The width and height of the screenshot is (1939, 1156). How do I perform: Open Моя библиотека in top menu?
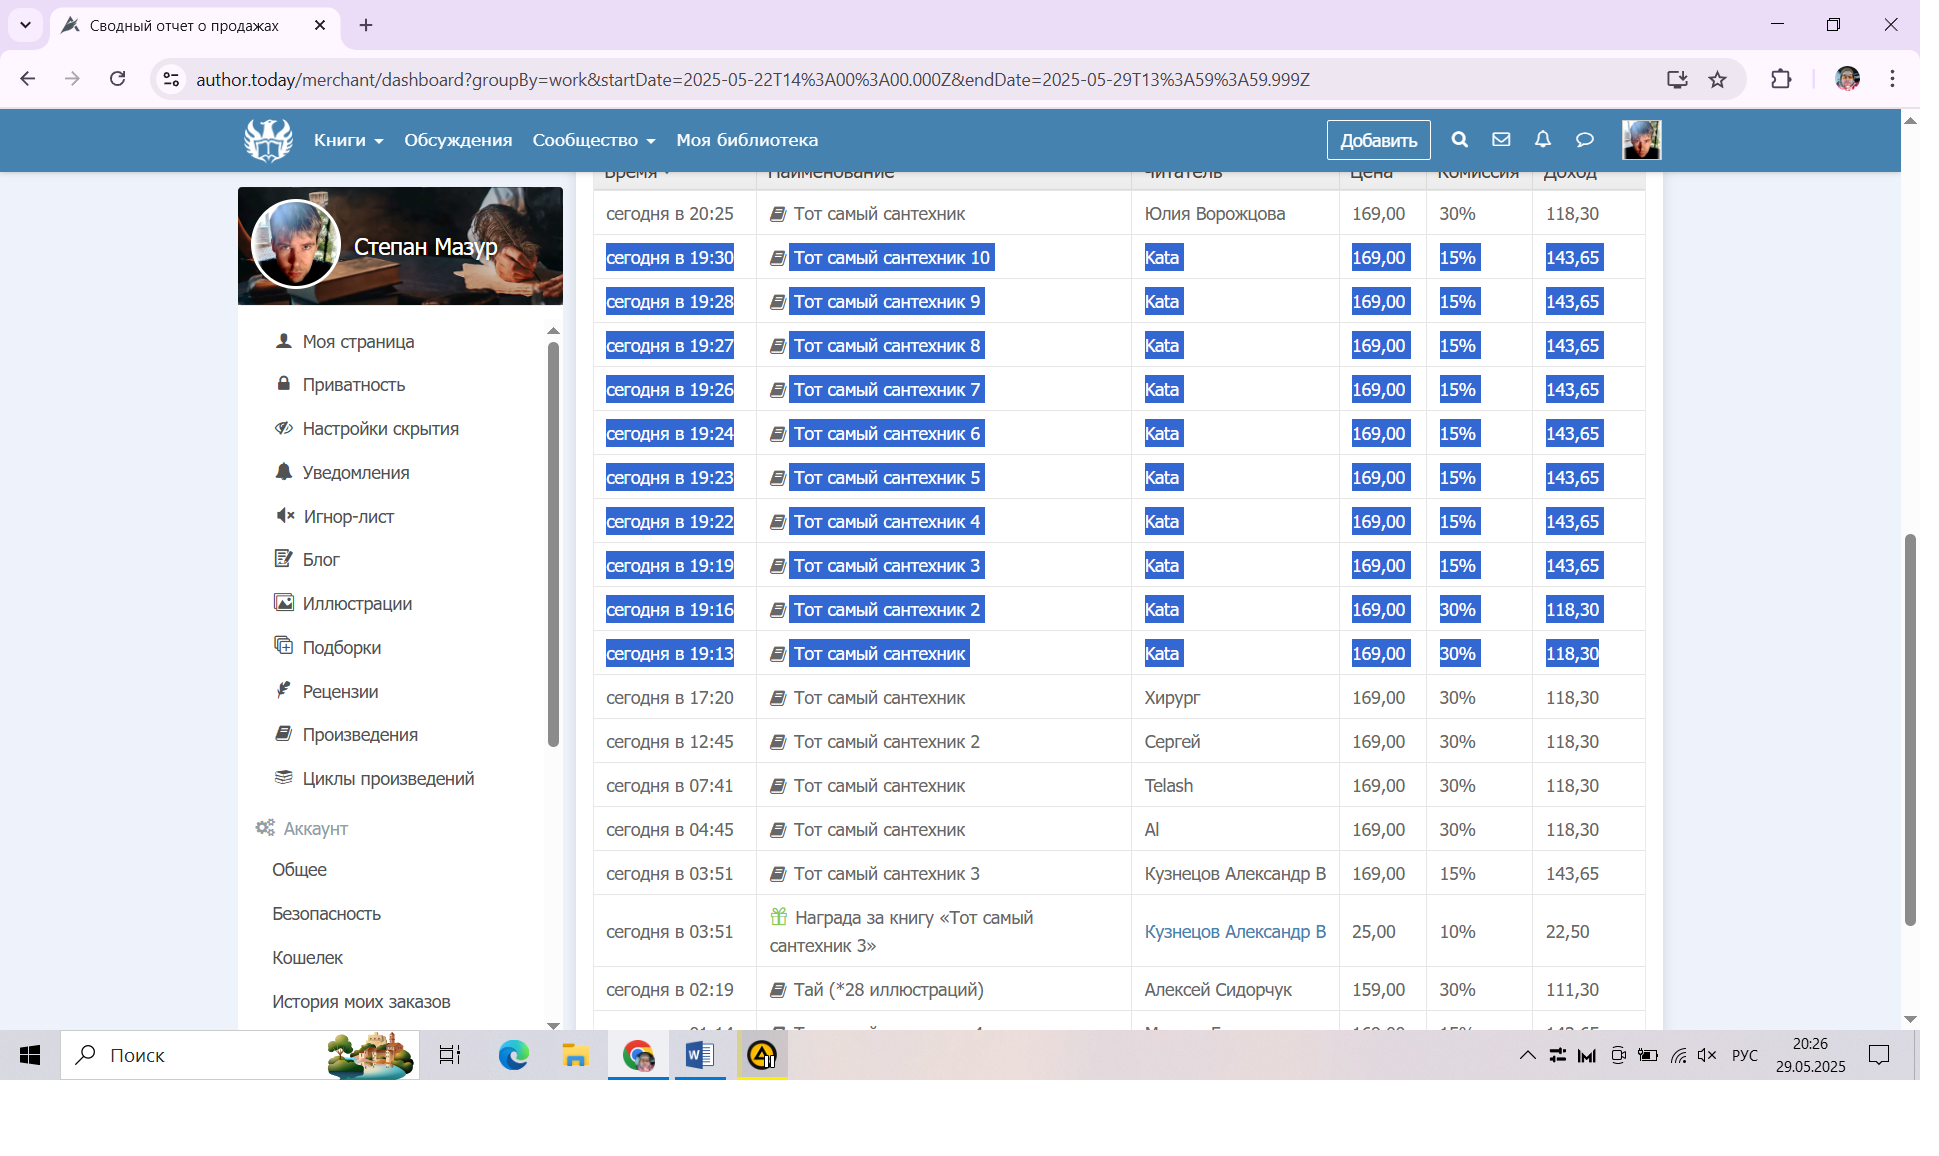tap(746, 140)
